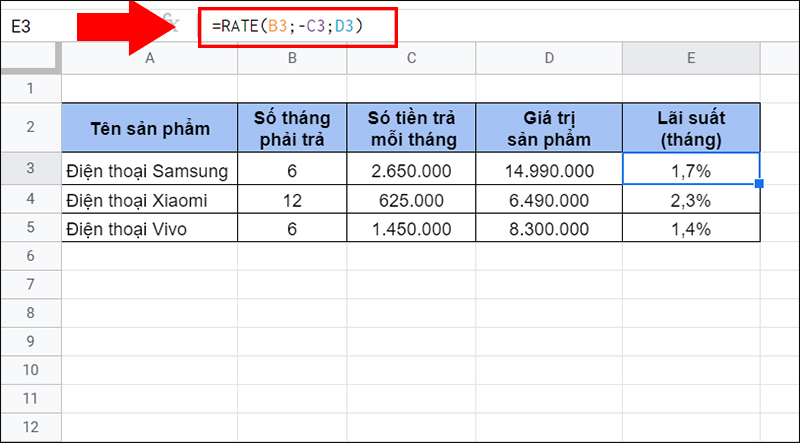Click the 'Giá trị sản phẩm' header cell
The image size is (800, 443).
click(x=549, y=127)
